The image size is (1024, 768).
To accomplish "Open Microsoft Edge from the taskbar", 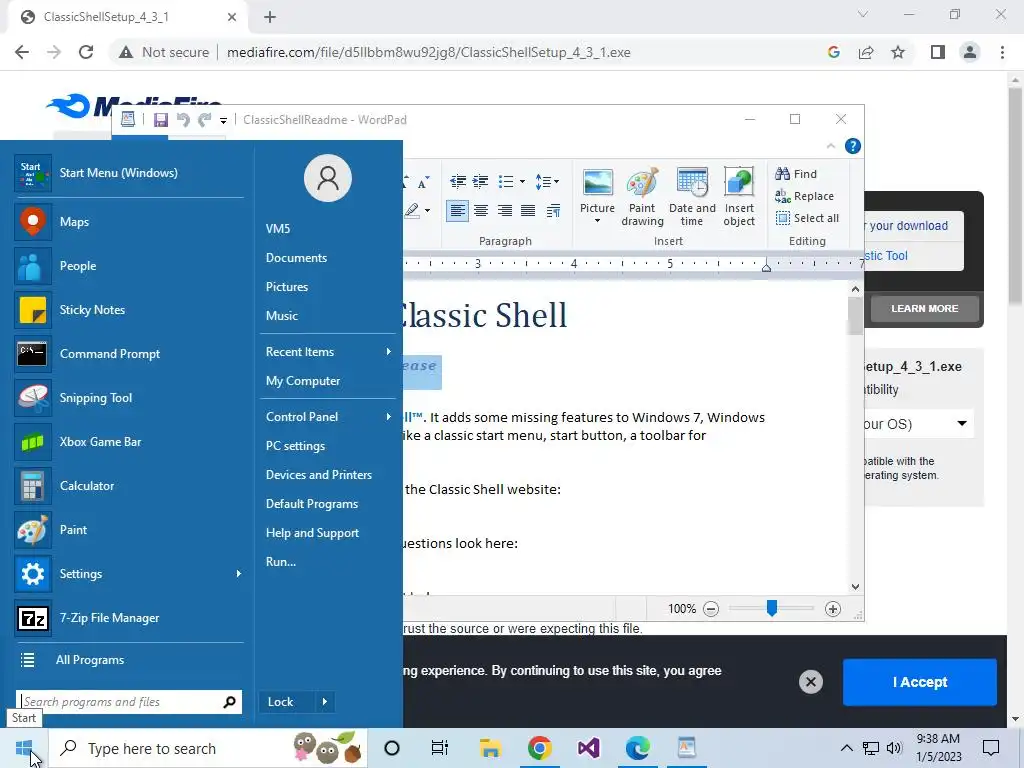I will [637, 748].
